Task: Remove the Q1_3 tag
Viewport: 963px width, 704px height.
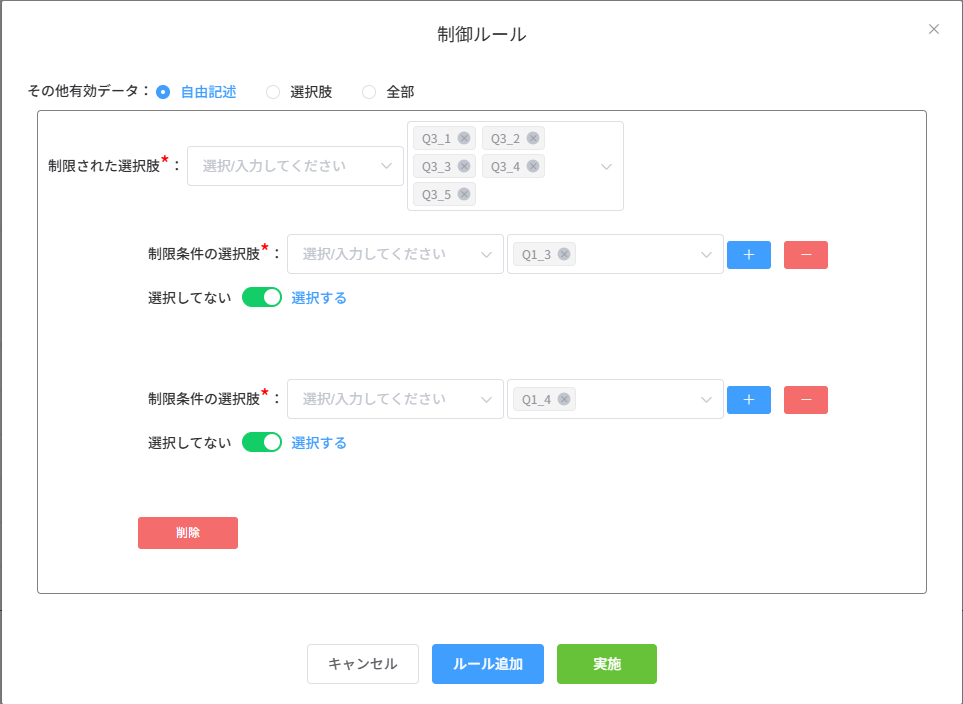Action: [564, 255]
